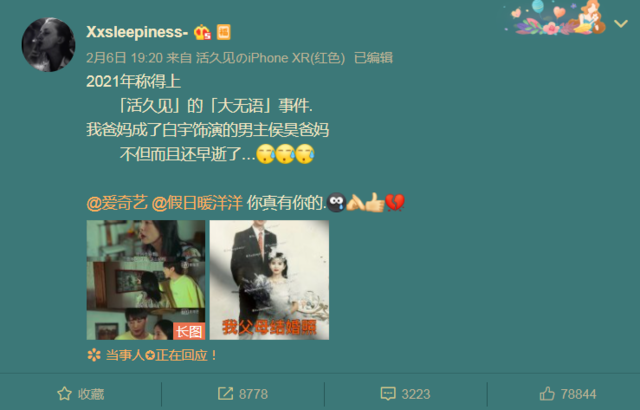Click the Xxsleepiness- profile avatar
This screenshot has height=410, width=640.
[48, 44]
